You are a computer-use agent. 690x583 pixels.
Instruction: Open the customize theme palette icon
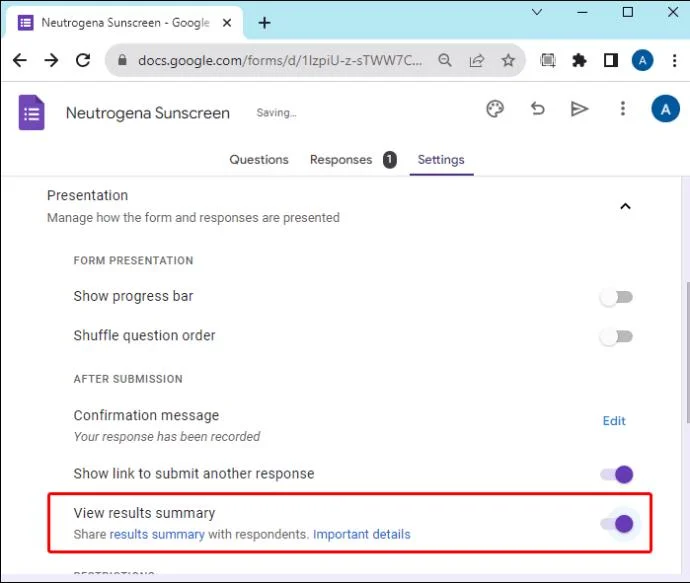click(x=495, y=109)
